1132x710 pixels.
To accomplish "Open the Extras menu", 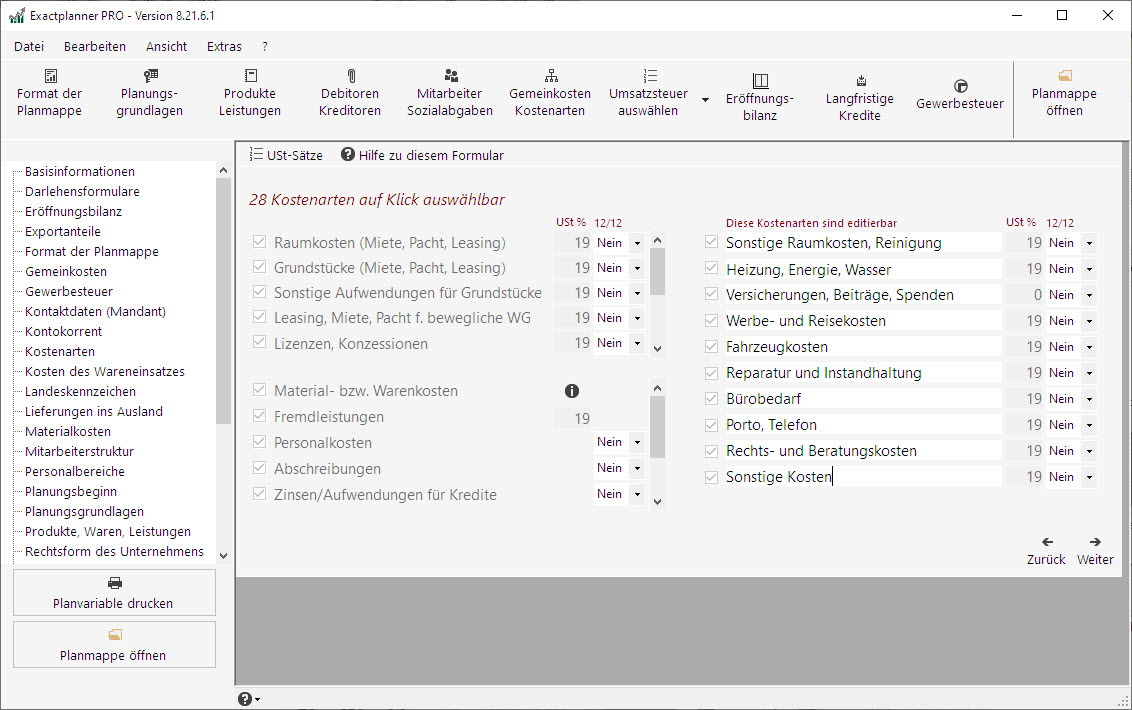I will (224, 46).
